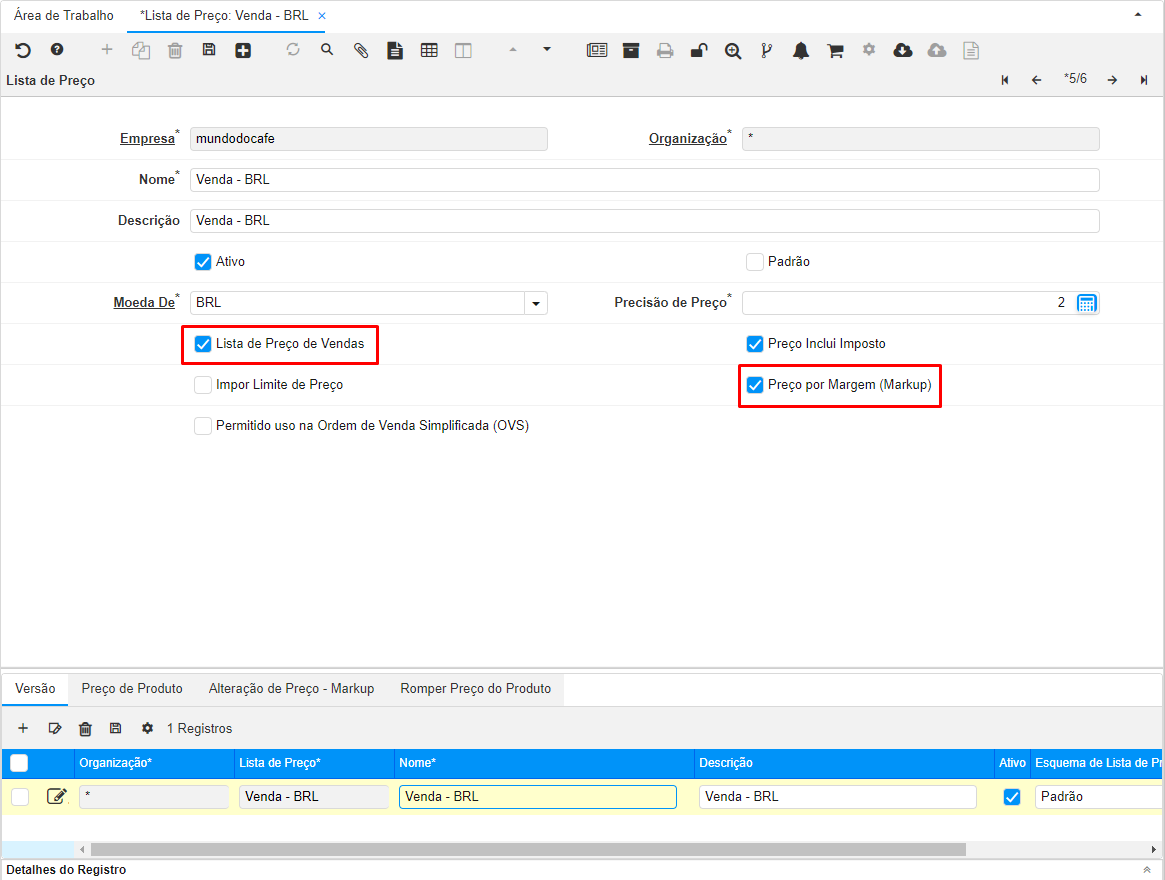This screenshot has width=1165, height=880.
Task: Click the Attachment paperclip icon
Action: coord(361,50)
